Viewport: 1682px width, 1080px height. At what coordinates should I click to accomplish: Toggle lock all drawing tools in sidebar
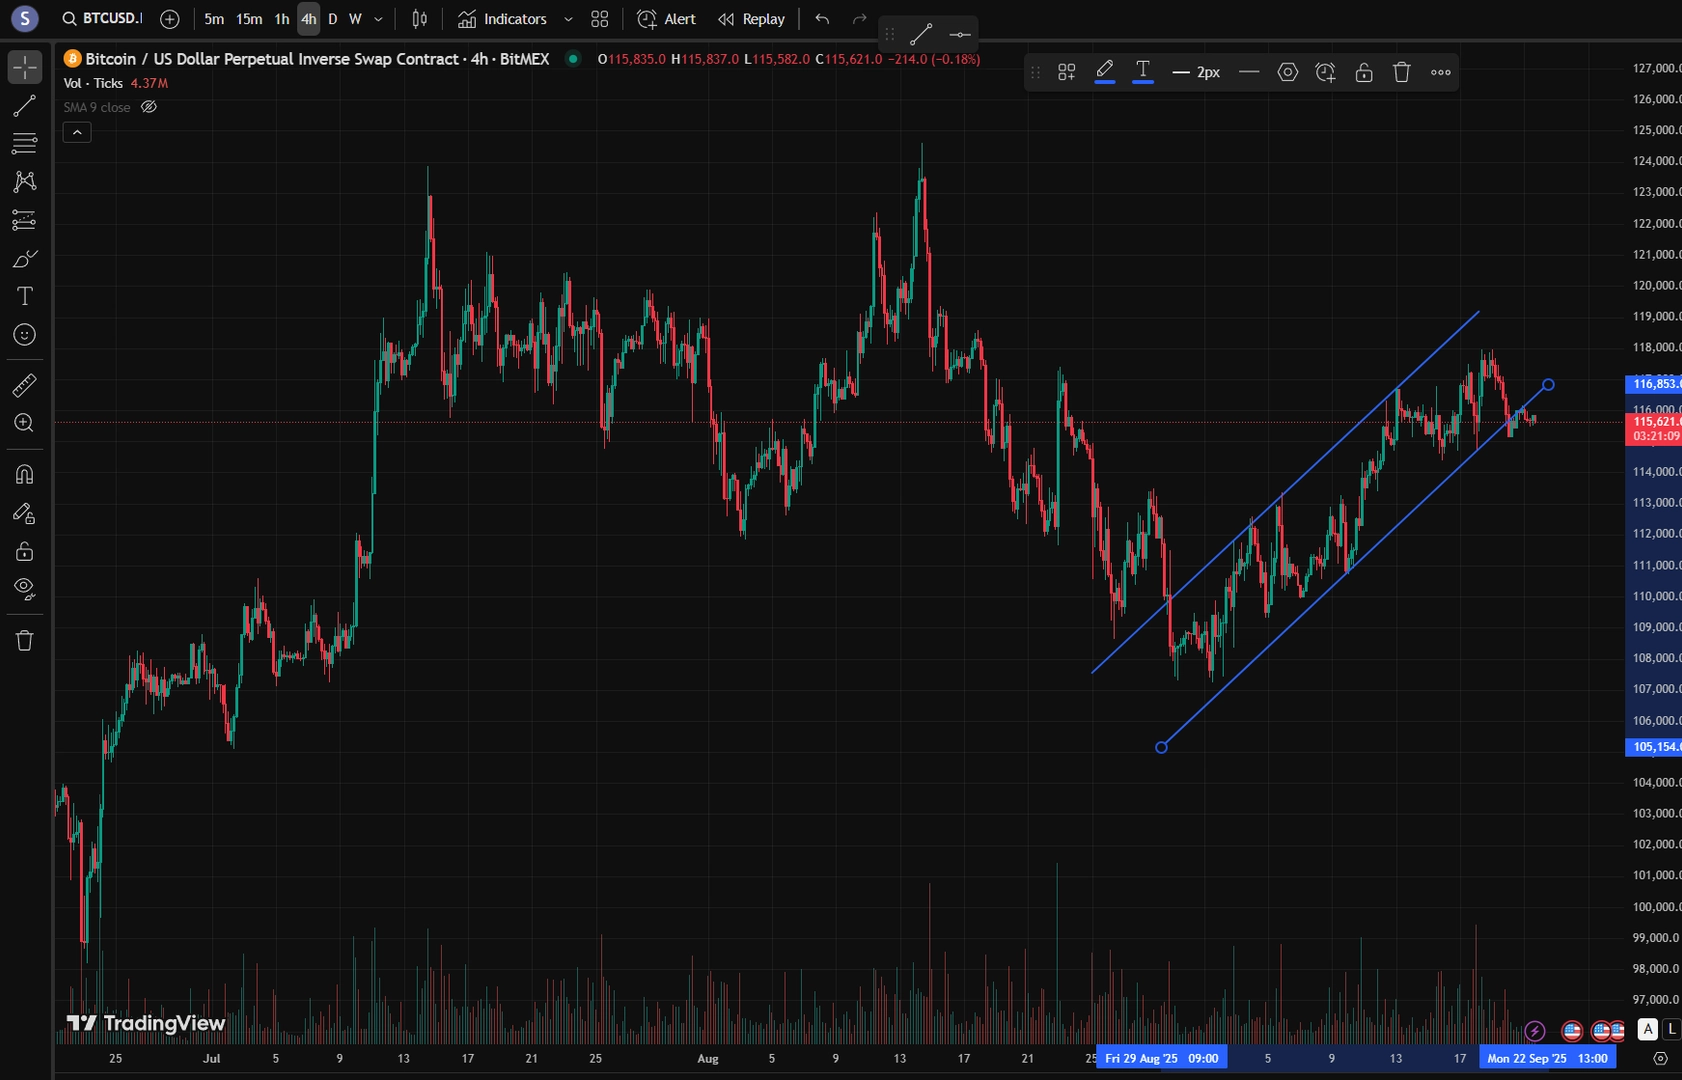click(x=25, y=551)
